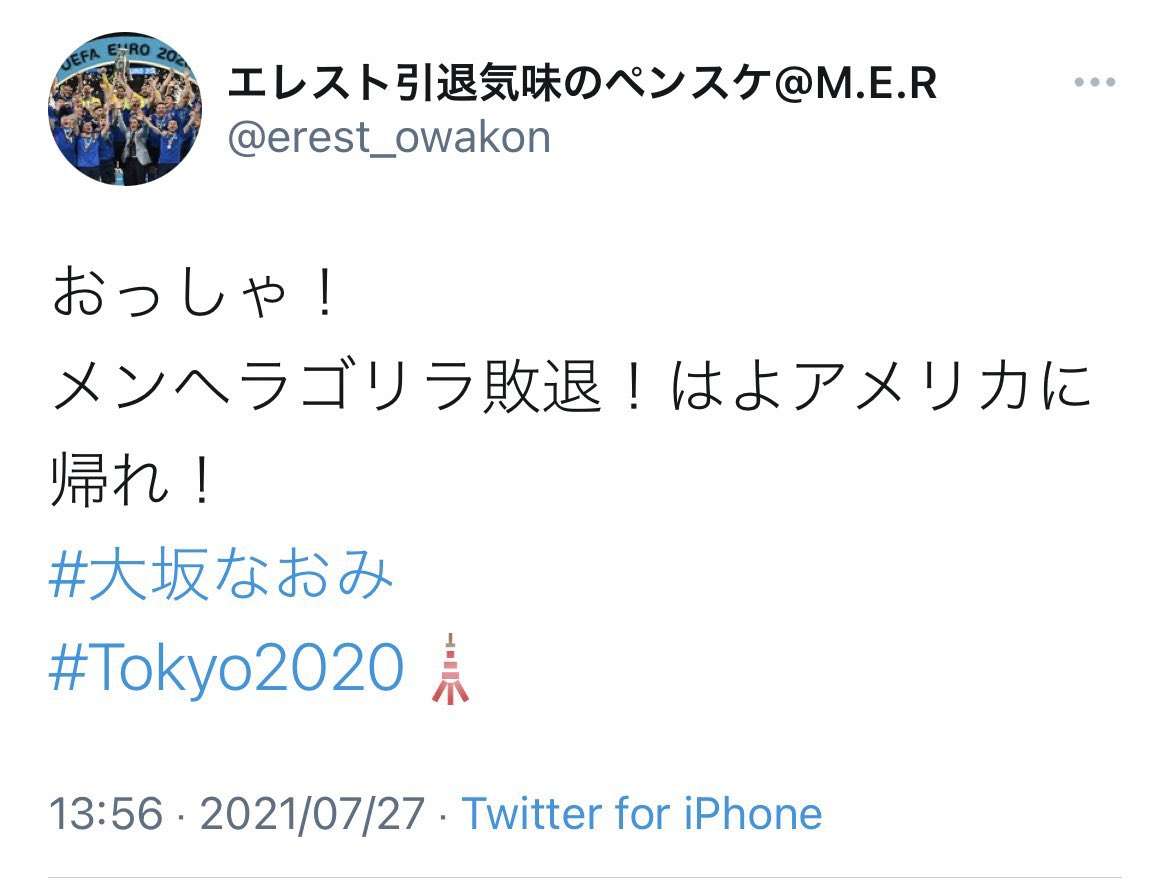Click the はよアメリカに text portion

882,386
